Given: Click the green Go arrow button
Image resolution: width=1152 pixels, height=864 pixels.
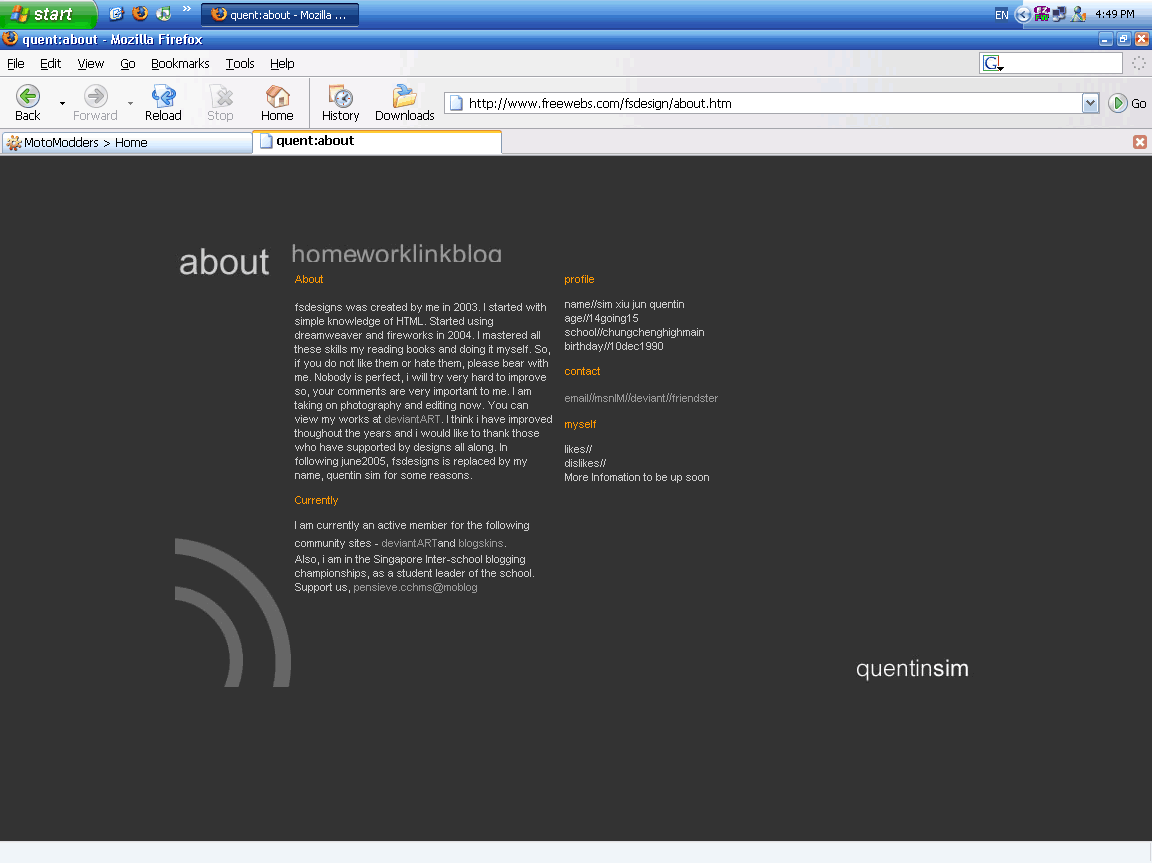Looking at the screenshot, I should [x=1117, y=104].
